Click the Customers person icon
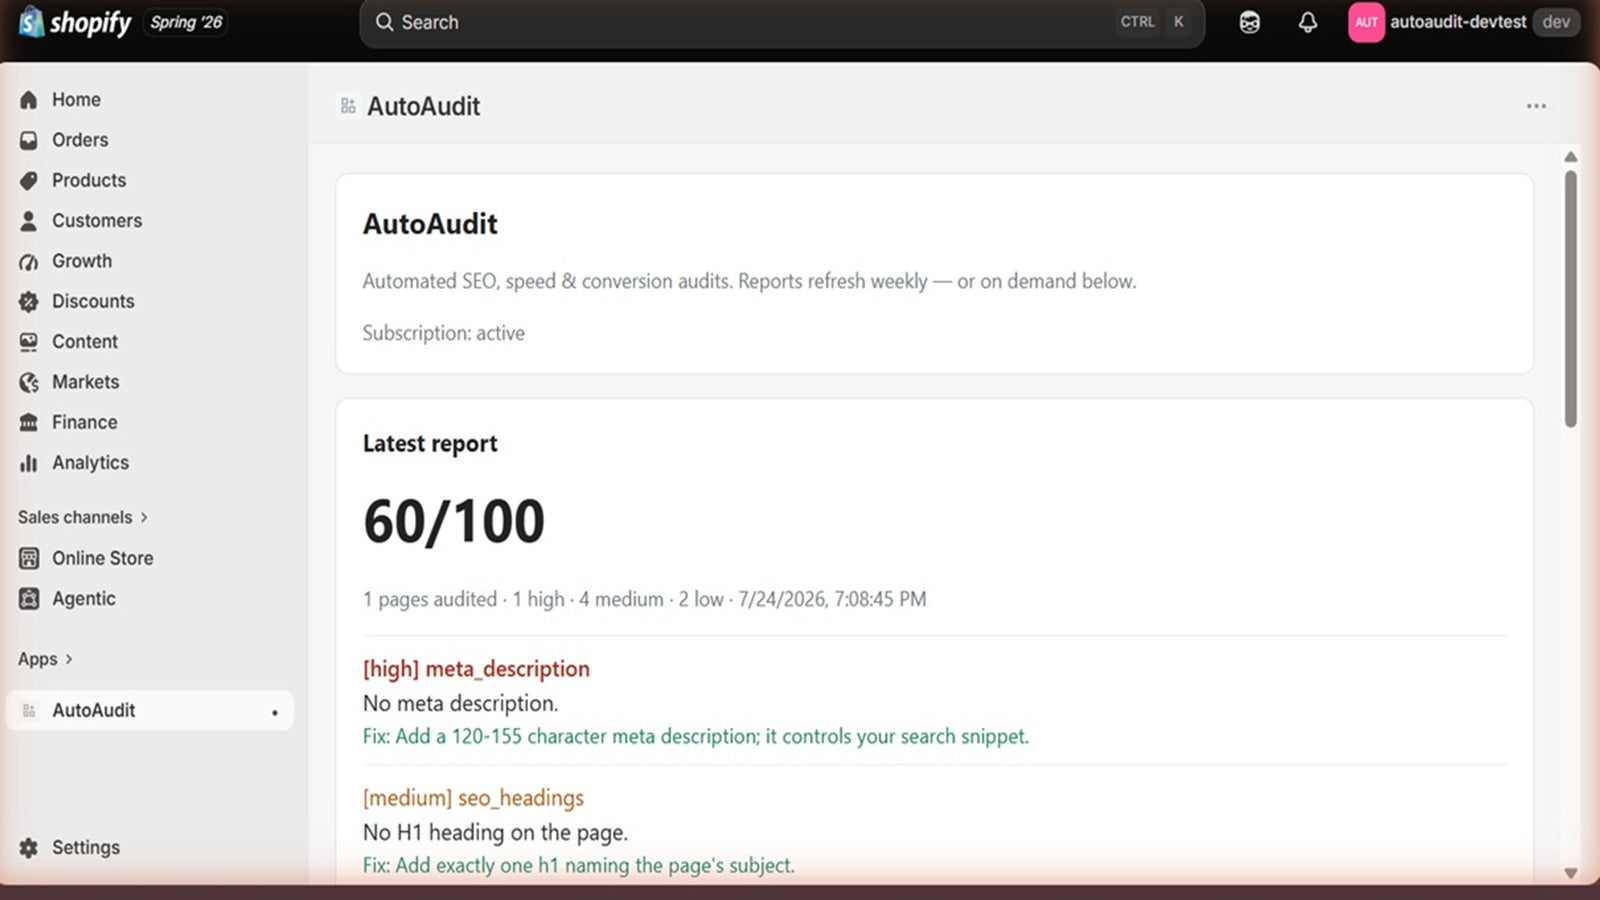 (x=29, y=221)
